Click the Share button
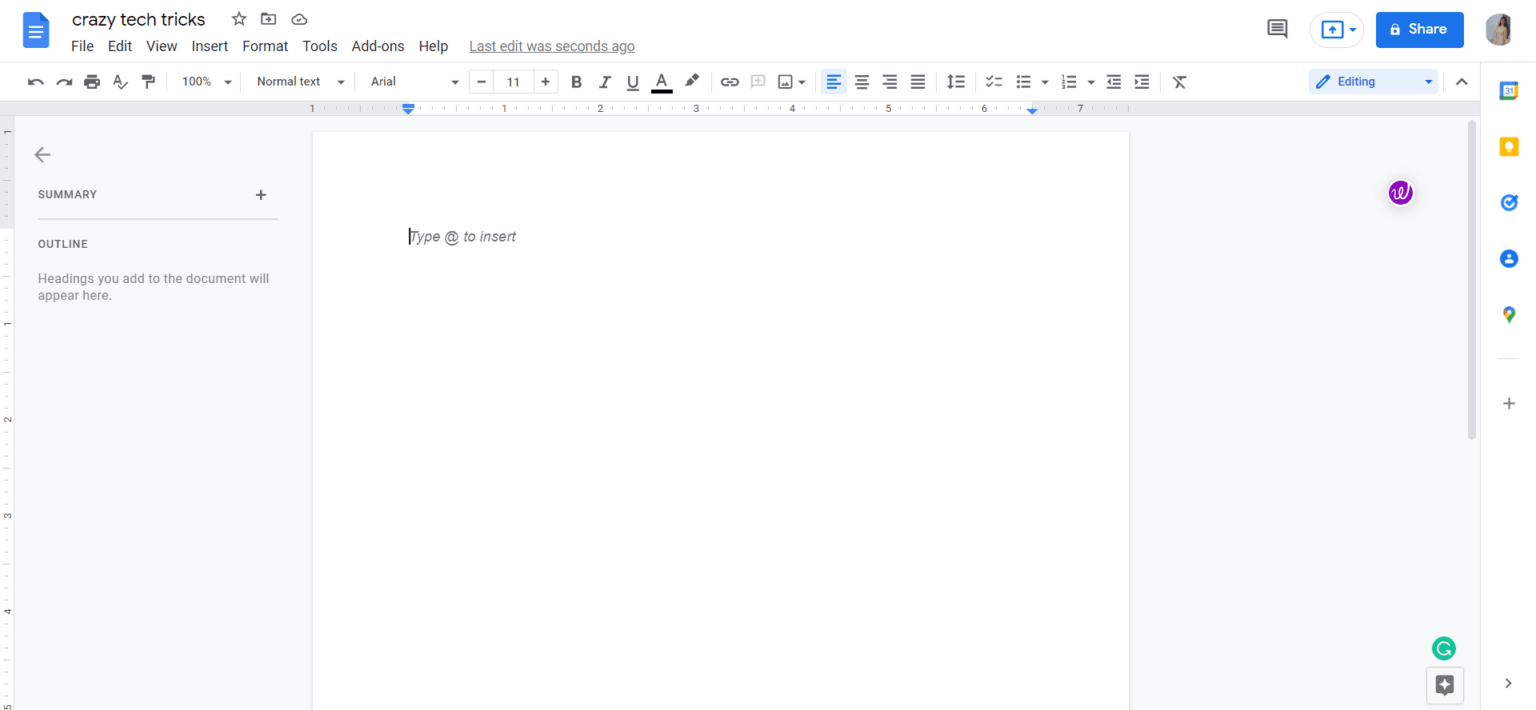The height and width of the screenshot is (710, 1536). [x=1419, y=29]
